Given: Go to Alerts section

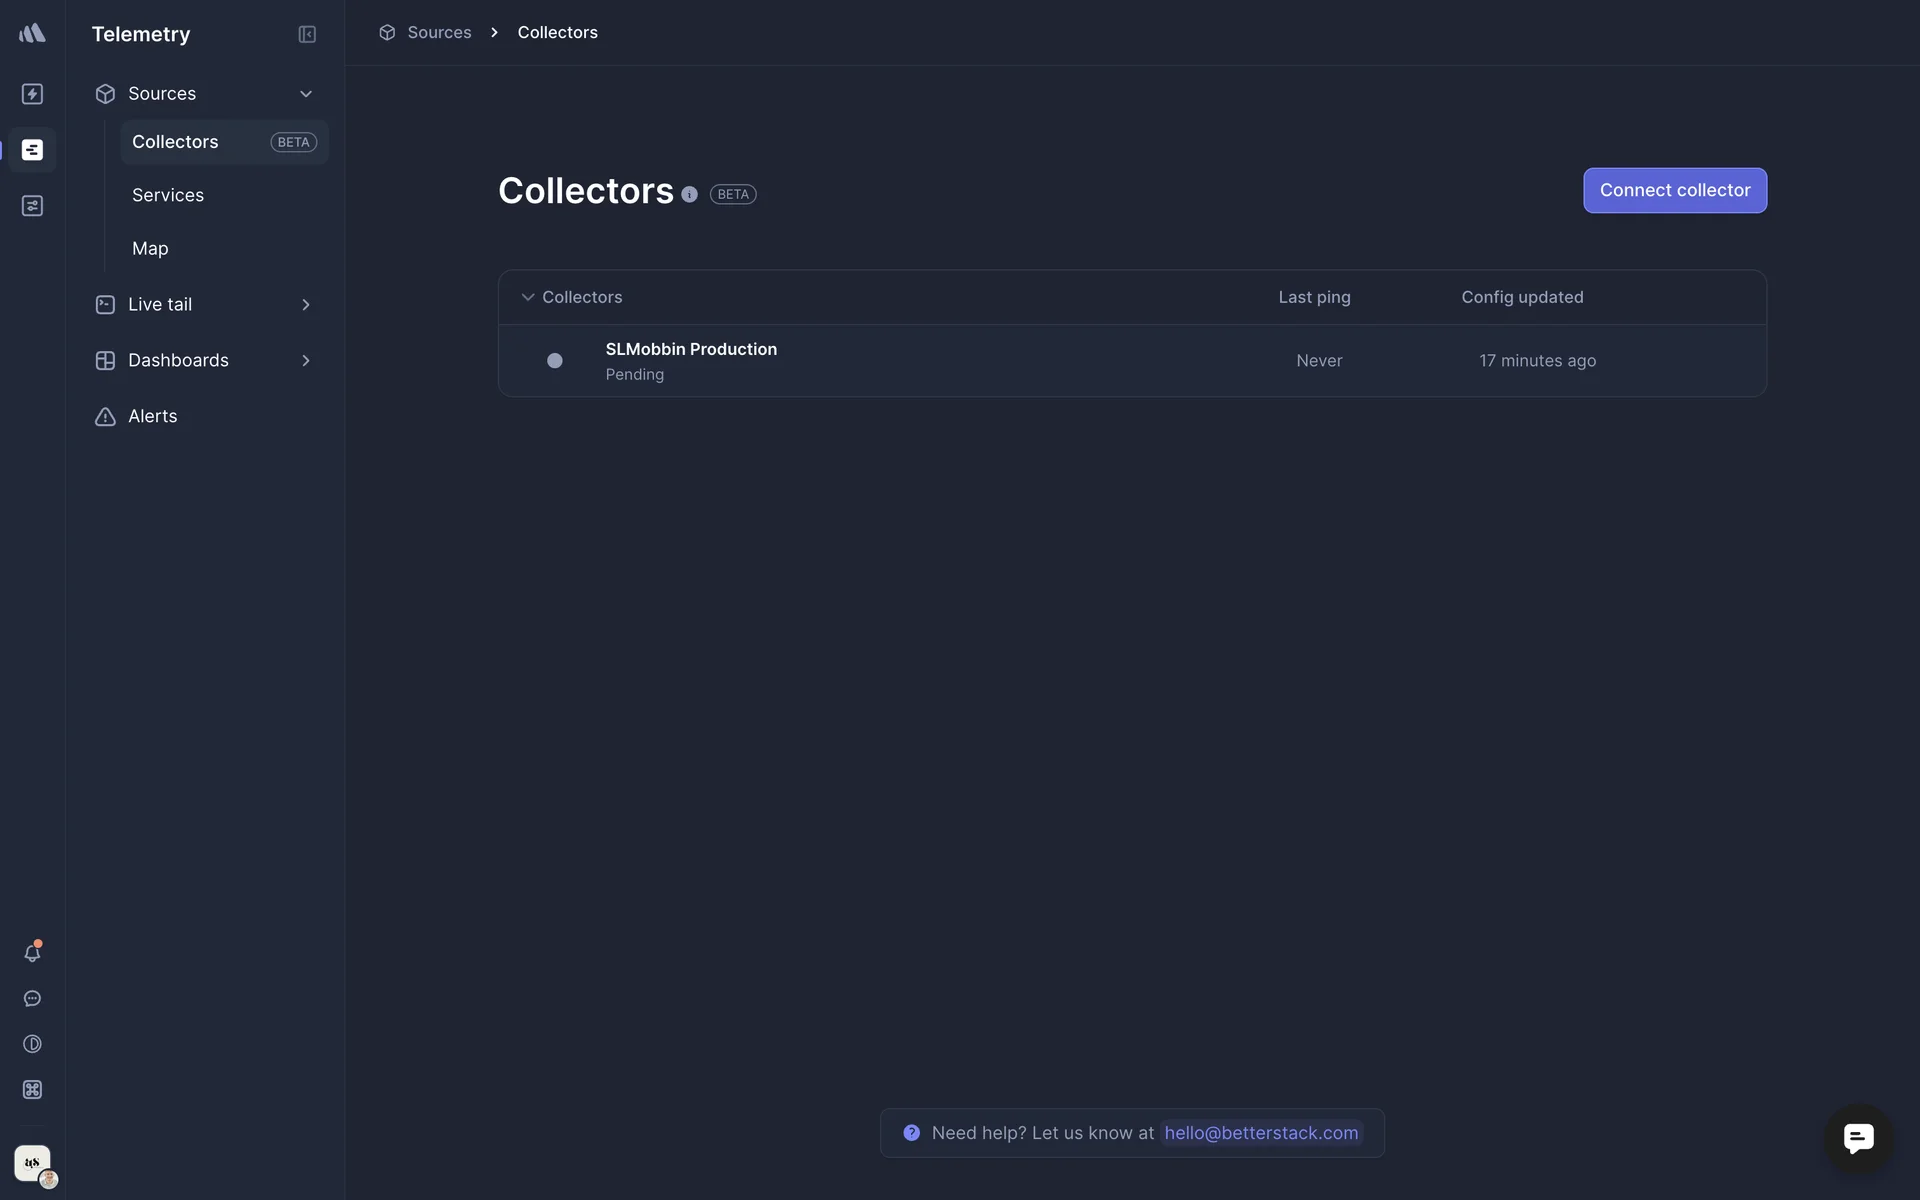Looking at the screenshot, I should (x=152, y=417).
